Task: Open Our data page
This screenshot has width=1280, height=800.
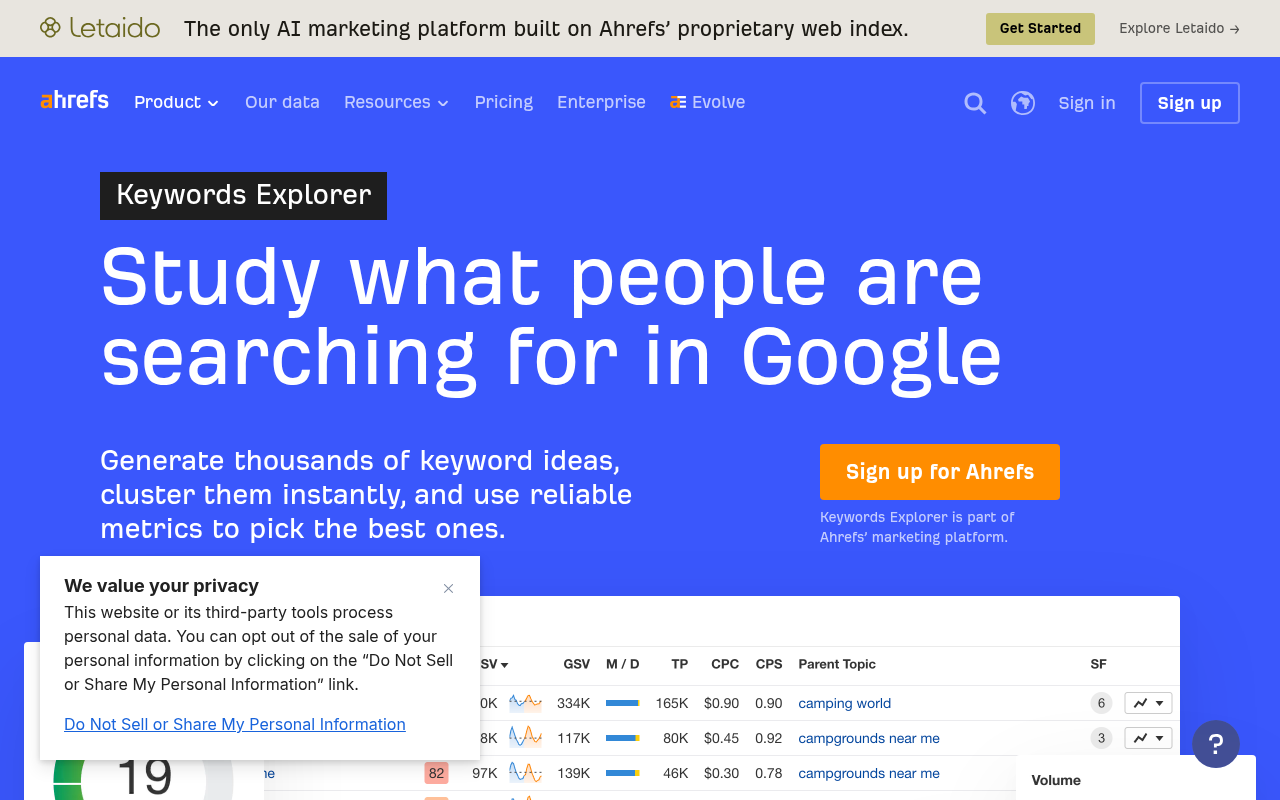Action: [x=282, y=102]
